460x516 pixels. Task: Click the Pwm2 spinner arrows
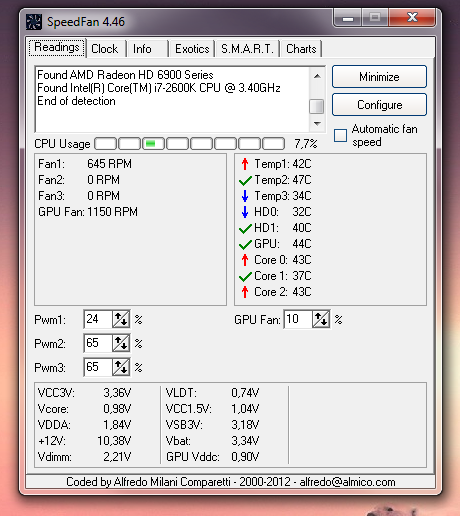(121, 343)
